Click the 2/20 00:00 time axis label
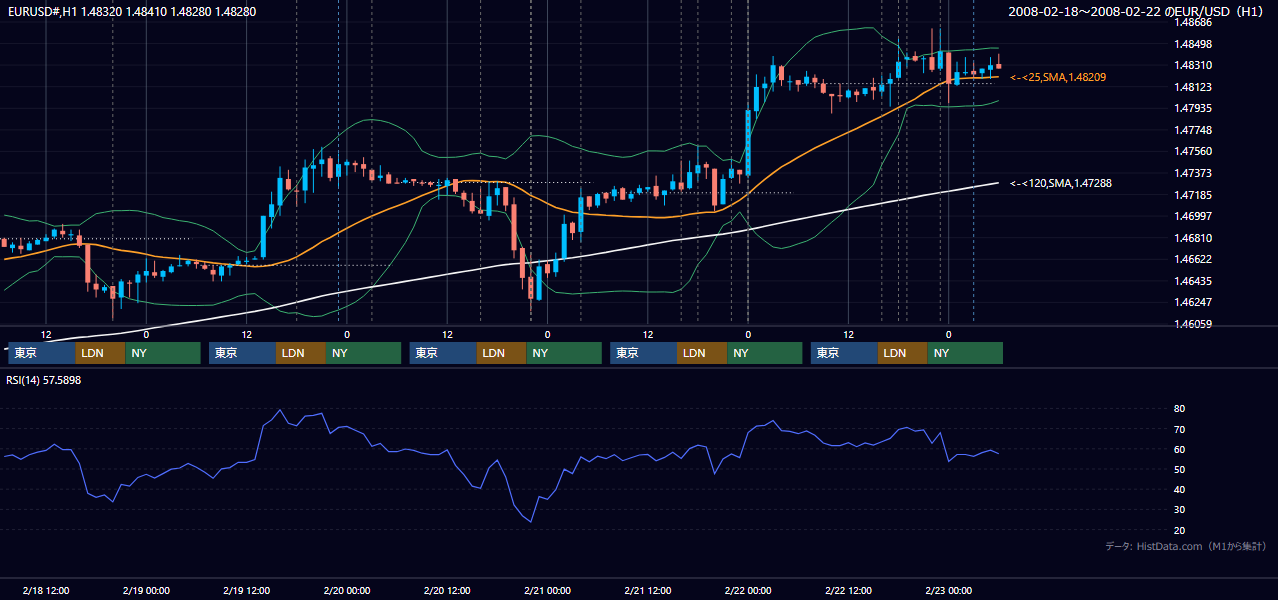 coord(347,590)
